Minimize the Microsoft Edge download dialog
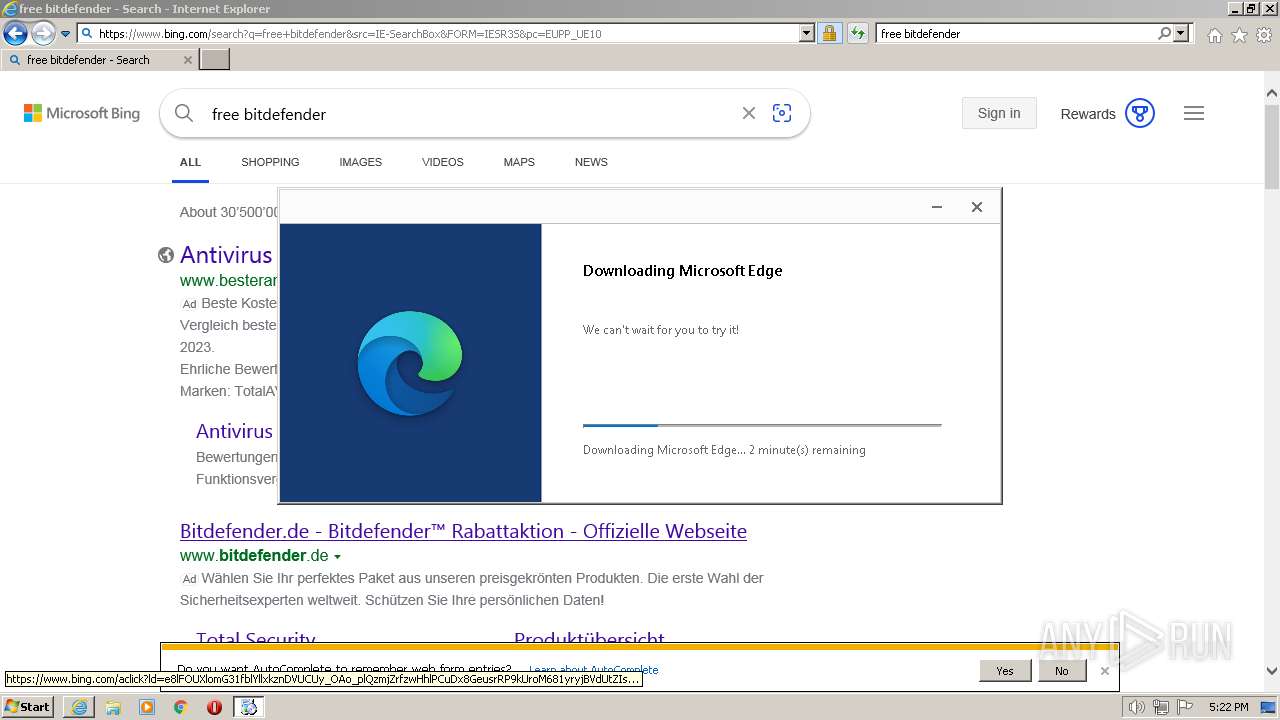 coord(937,207)
